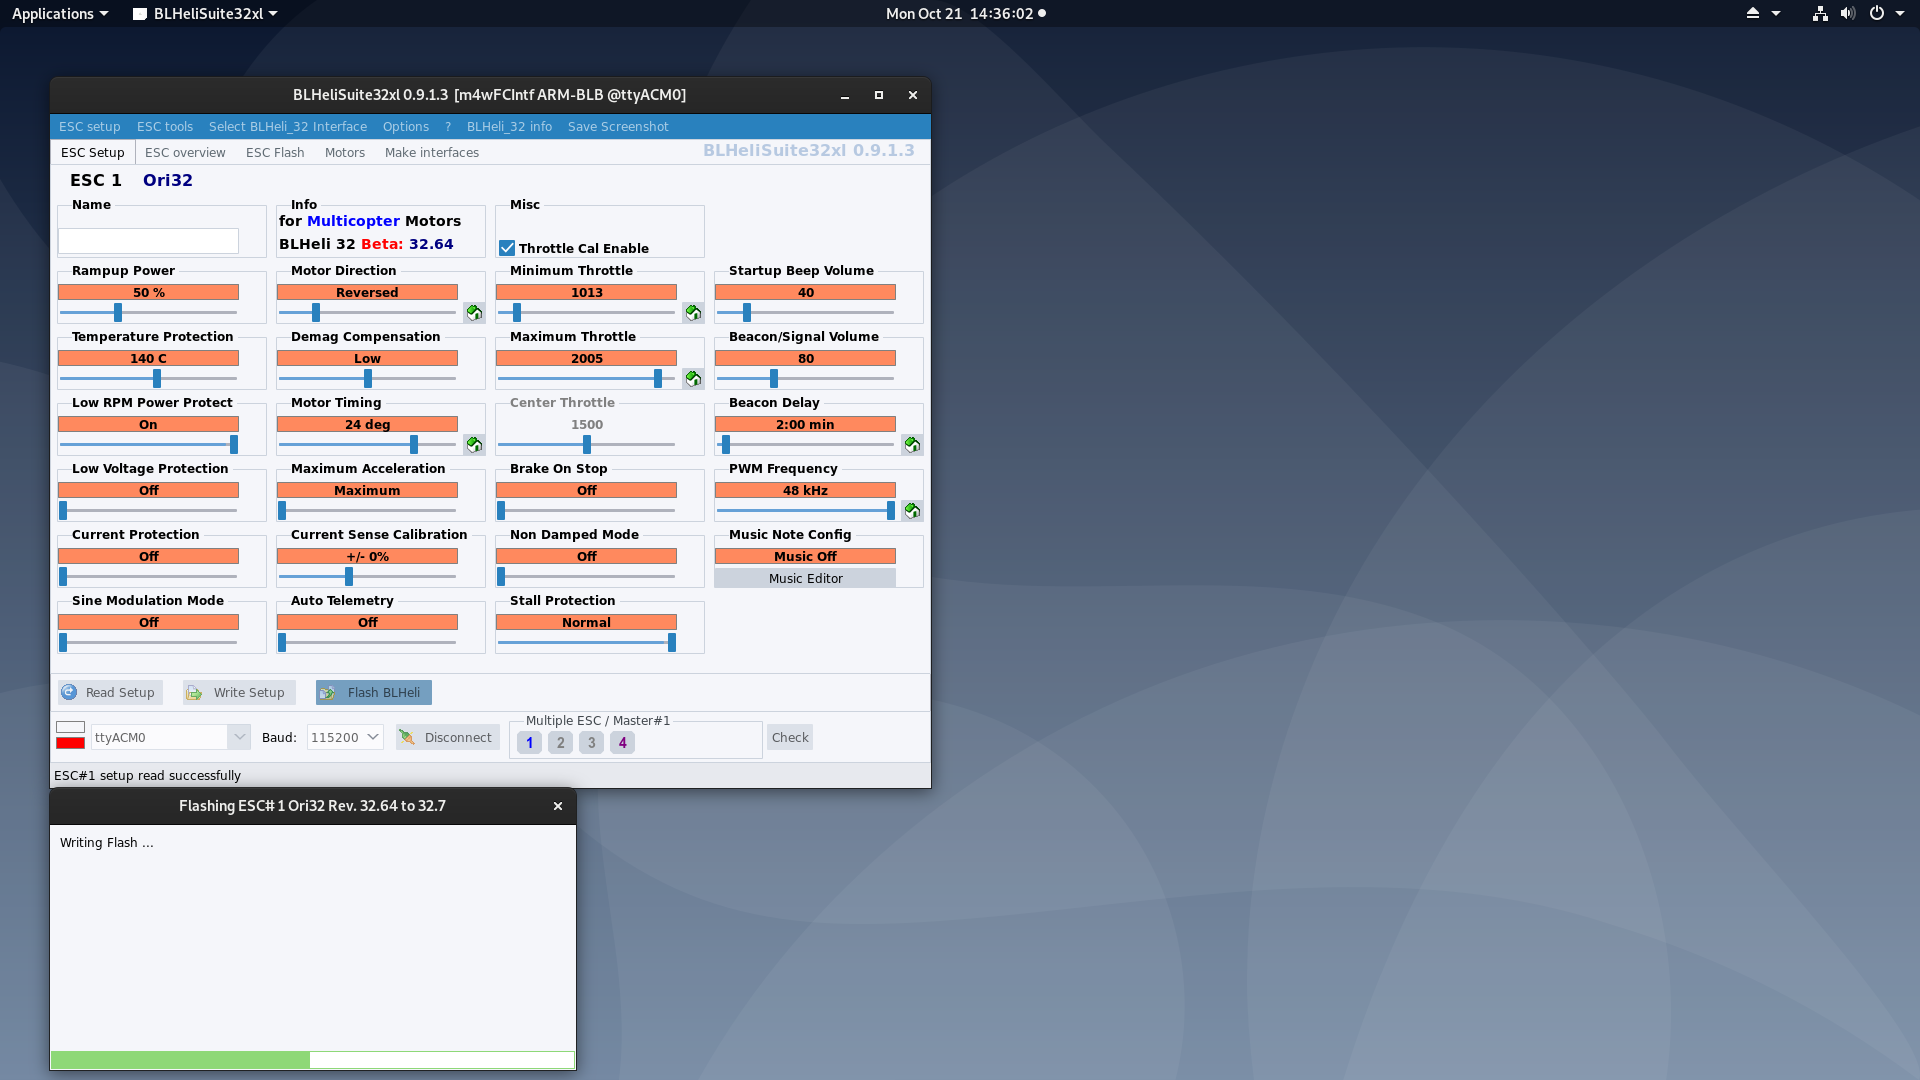Click the Beacon Delay reset icon
Viewport: 1920px width, 1080px height.
(x=912, y=445)
